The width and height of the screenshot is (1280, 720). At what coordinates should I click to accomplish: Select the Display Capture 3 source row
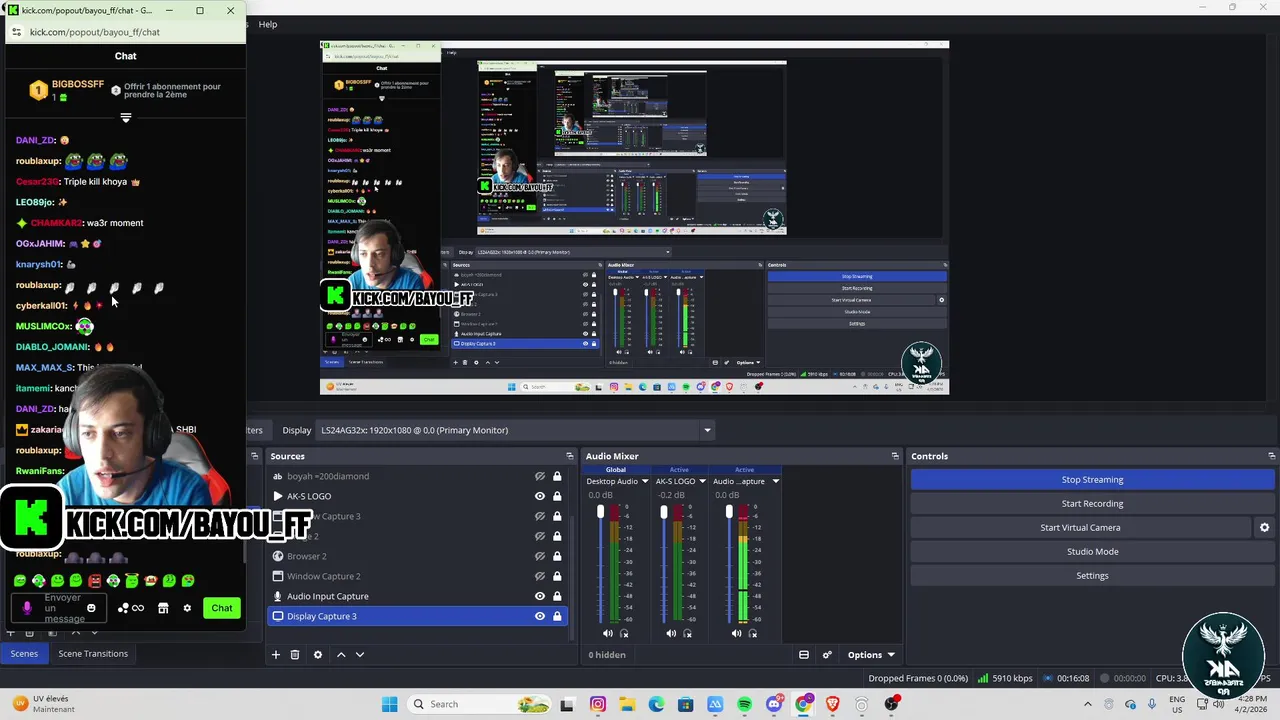tap(417, 616)
